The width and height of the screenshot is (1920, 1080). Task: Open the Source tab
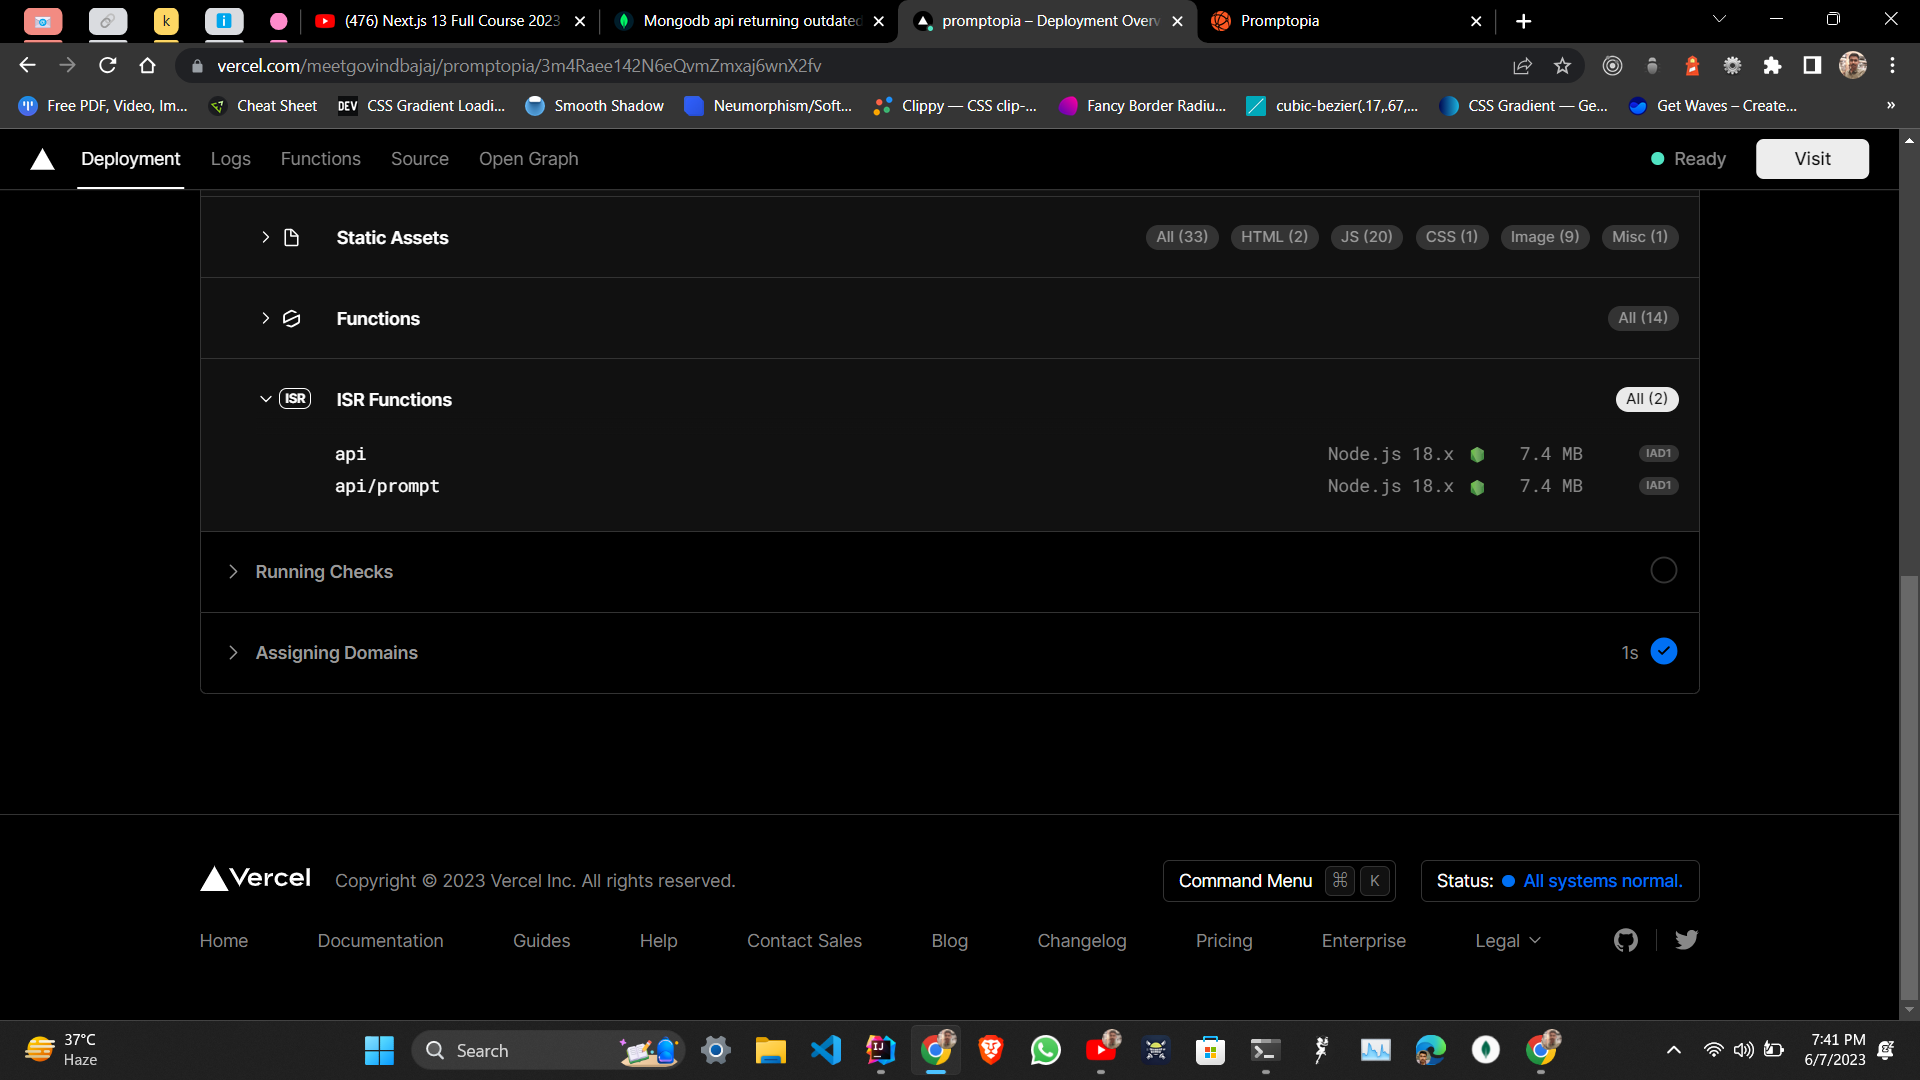(x=419, y=159)
